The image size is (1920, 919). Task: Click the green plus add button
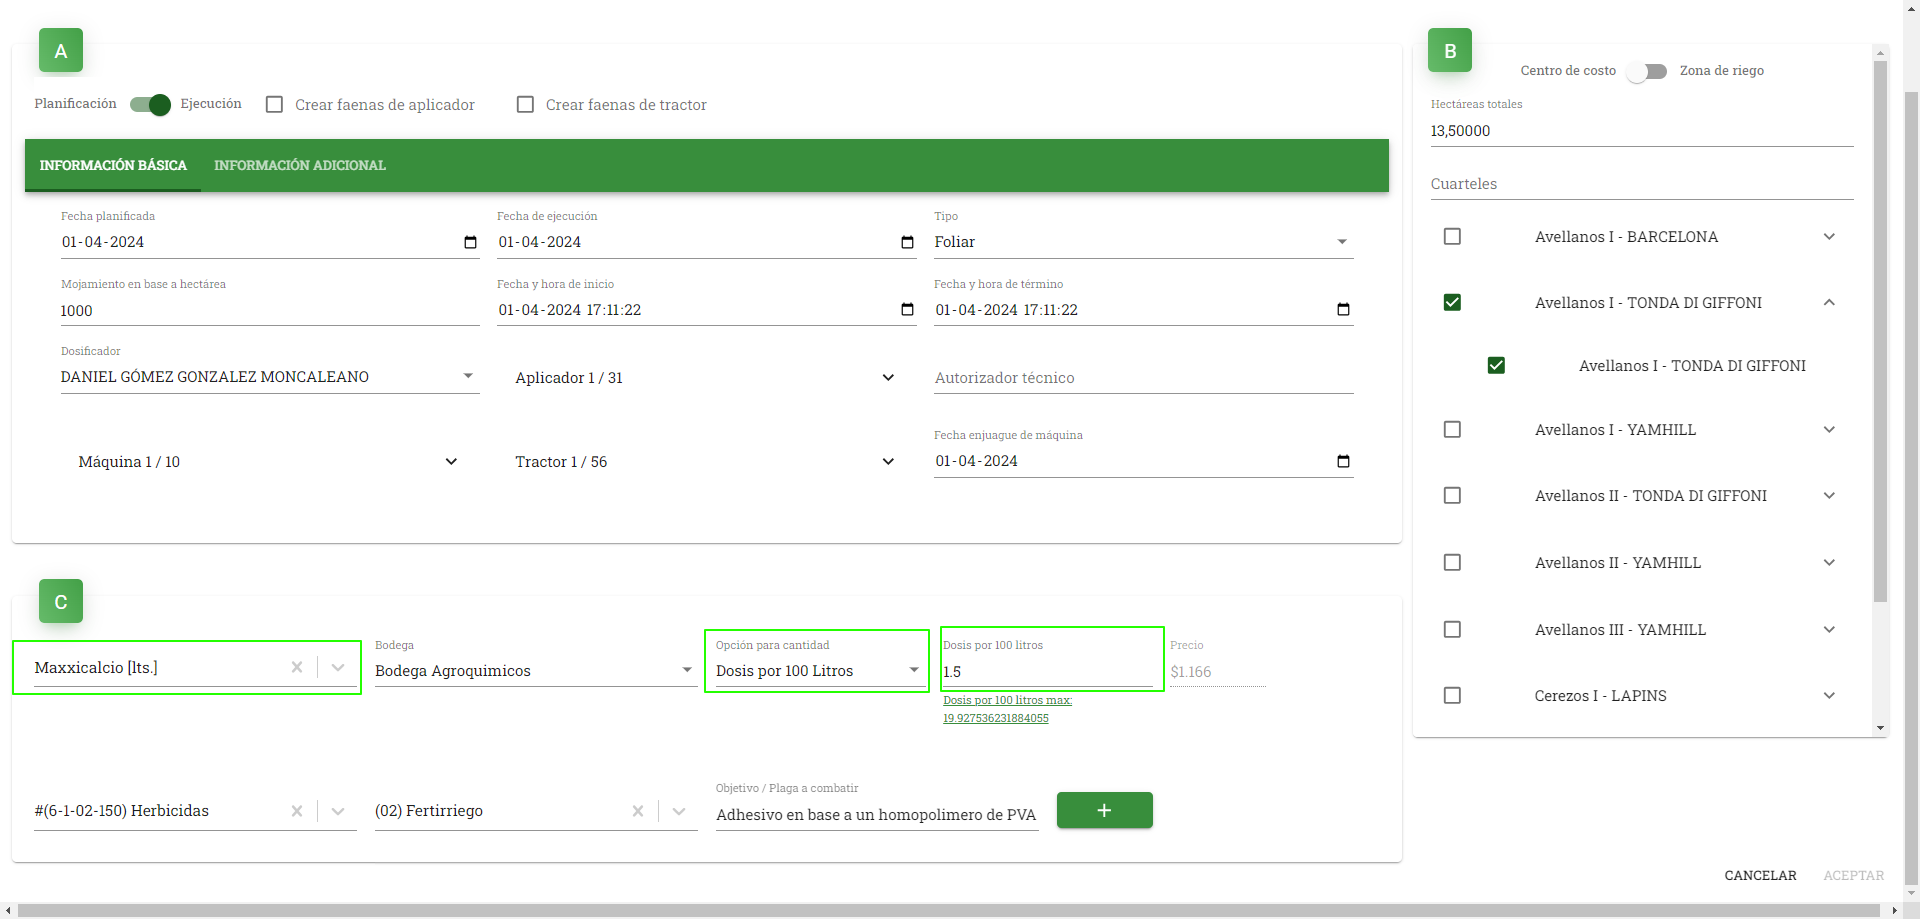click(1104, 810)
